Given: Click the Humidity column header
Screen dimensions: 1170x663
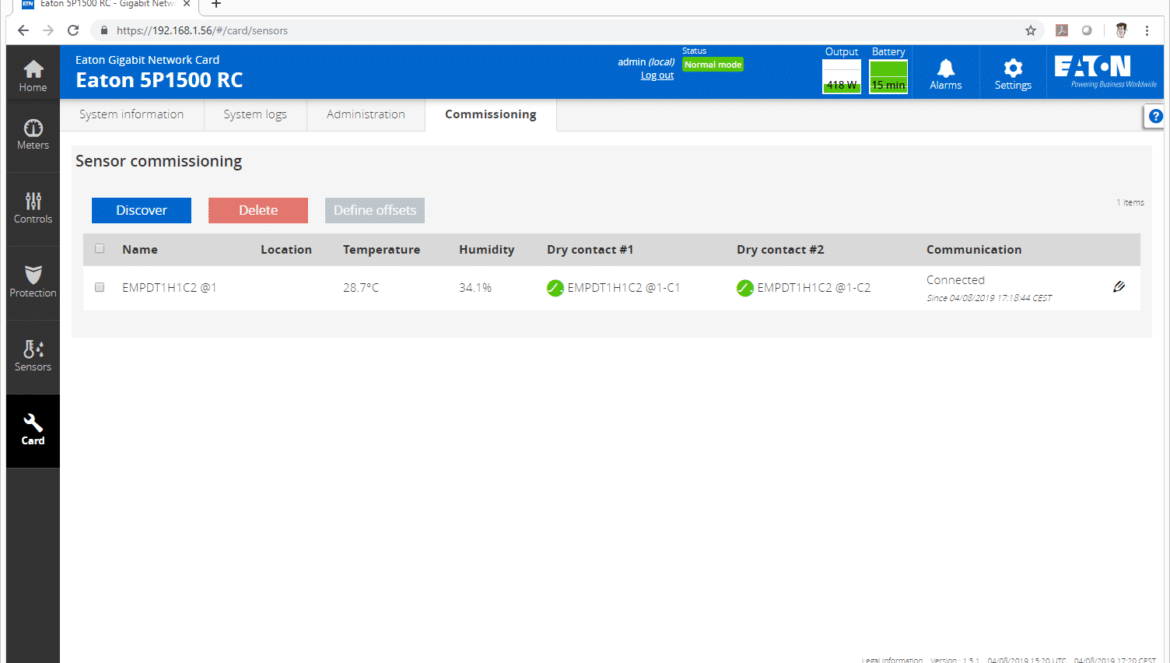Looking at the screenshot, I should tap(487, 250).
